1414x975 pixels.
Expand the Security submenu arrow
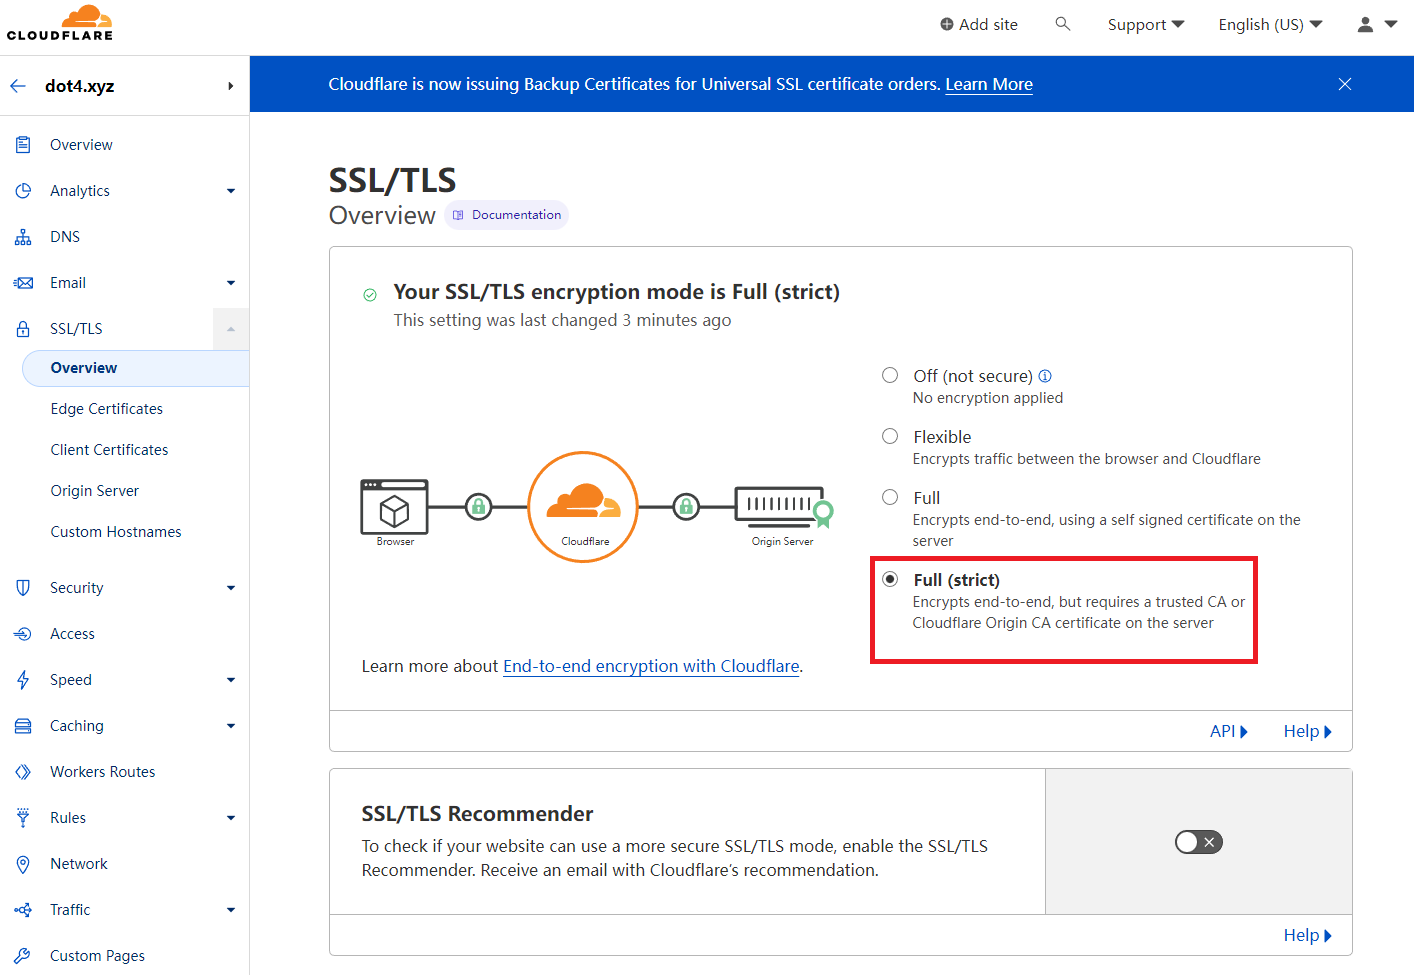point(231,588)
